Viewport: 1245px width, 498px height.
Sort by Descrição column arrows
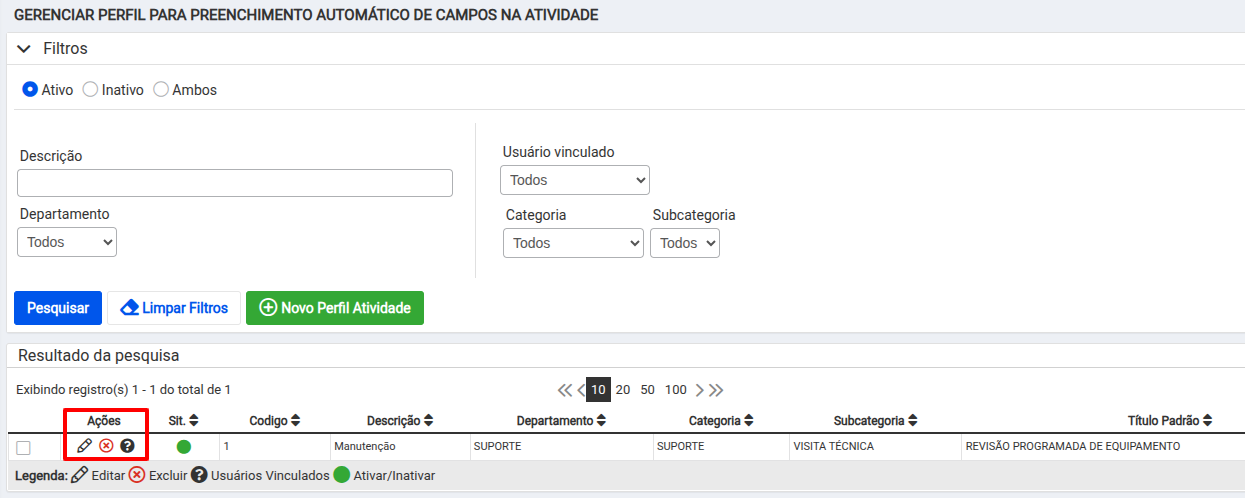428,421
